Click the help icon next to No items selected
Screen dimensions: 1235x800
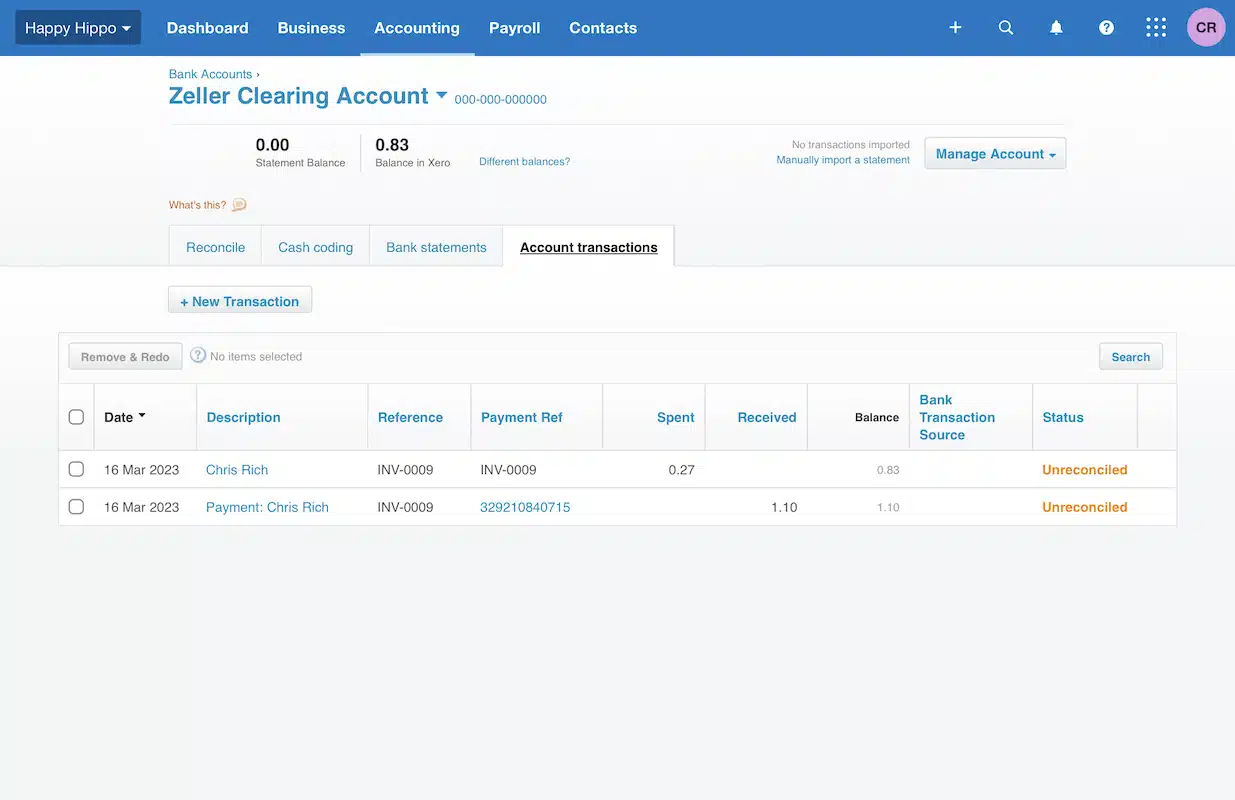[x=198, y=355]
